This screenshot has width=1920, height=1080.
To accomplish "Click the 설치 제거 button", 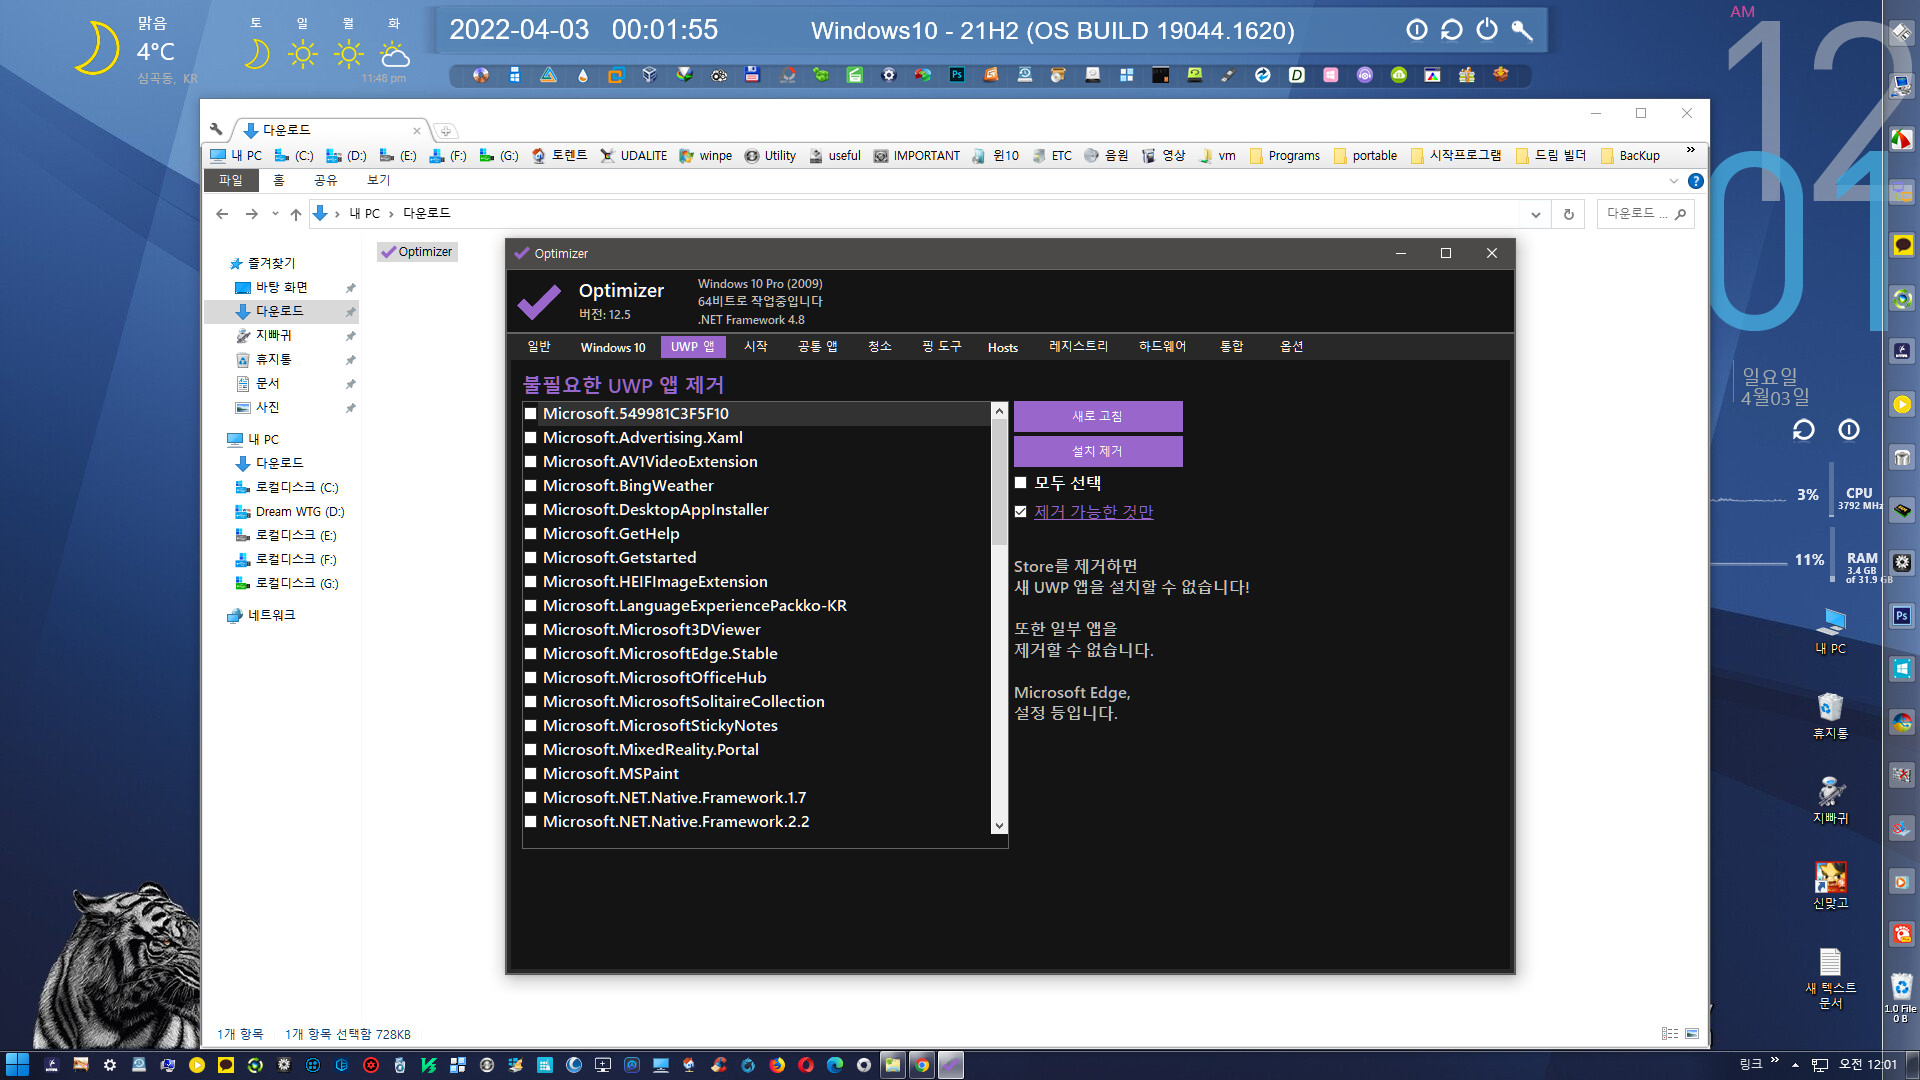I will pyautogui.click(x=1098, y=451).
